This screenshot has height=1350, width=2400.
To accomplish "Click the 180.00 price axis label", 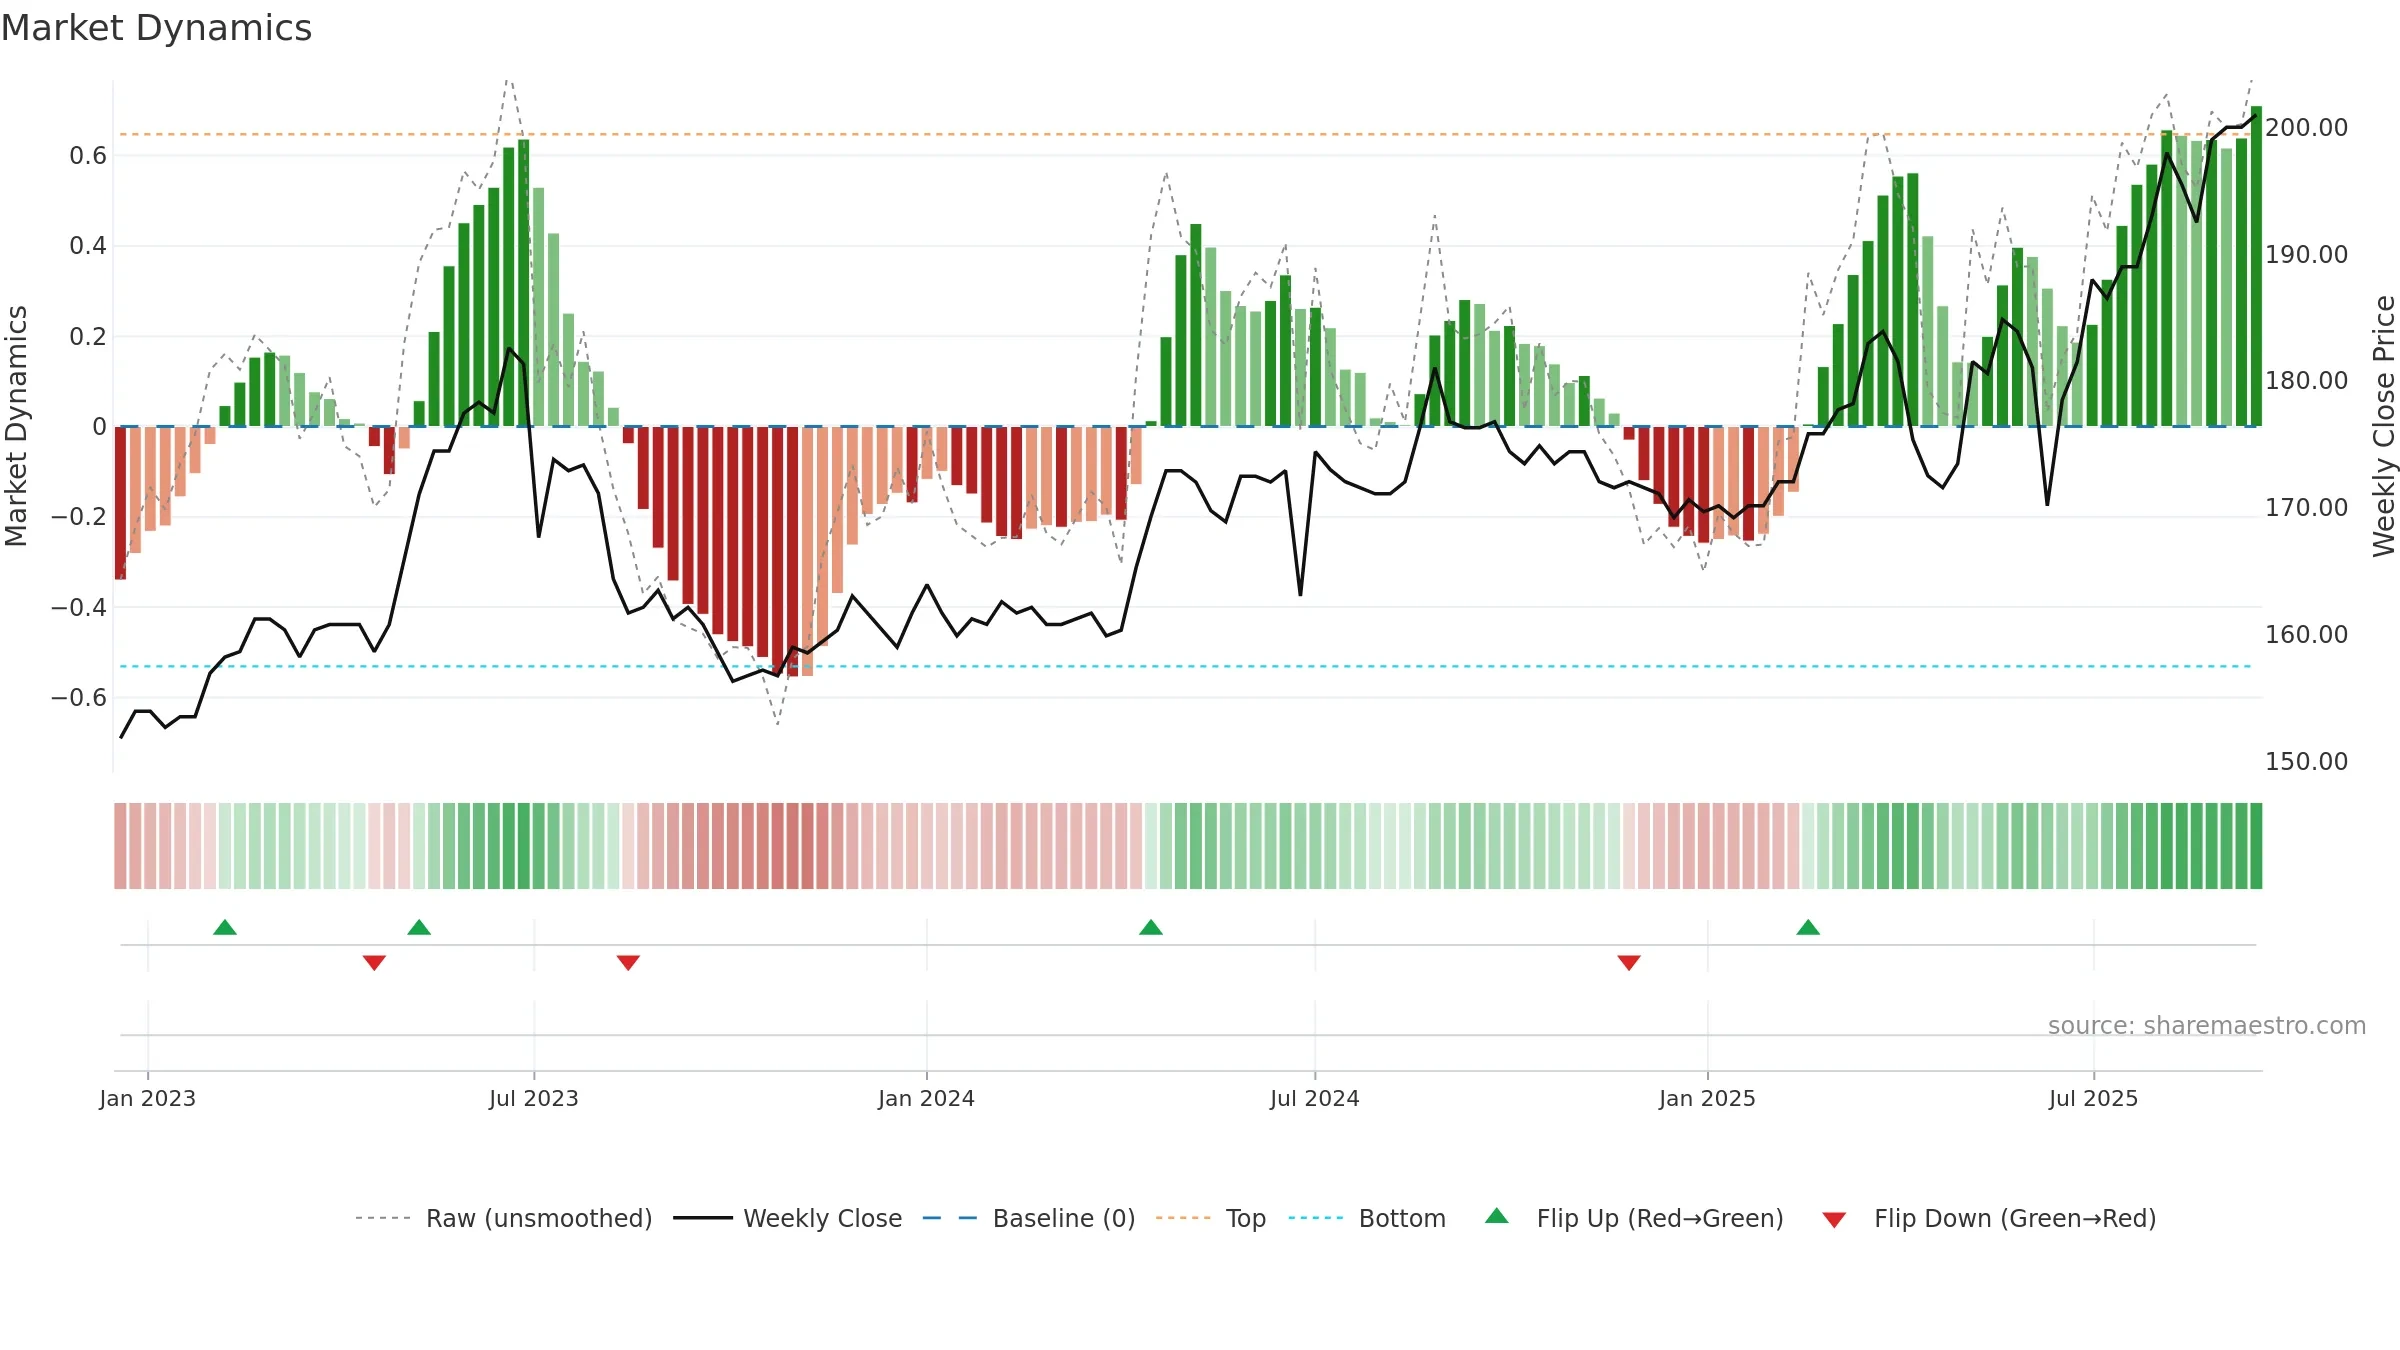I will (2307, 381).
